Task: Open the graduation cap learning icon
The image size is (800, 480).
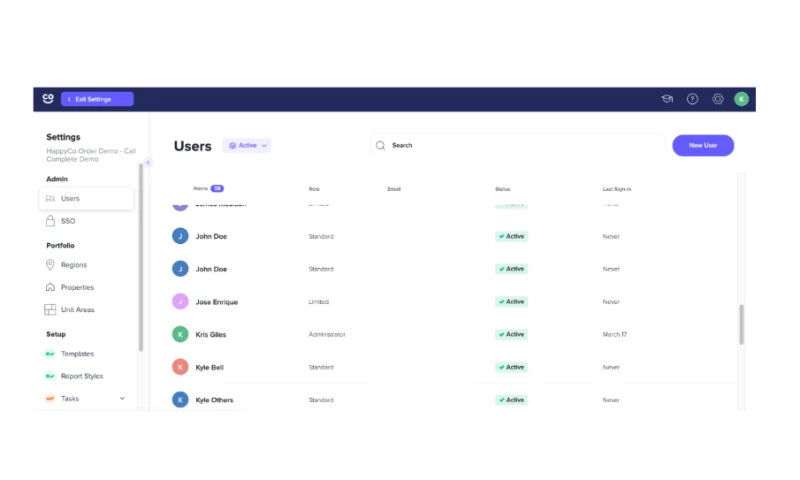Action: 667,99
